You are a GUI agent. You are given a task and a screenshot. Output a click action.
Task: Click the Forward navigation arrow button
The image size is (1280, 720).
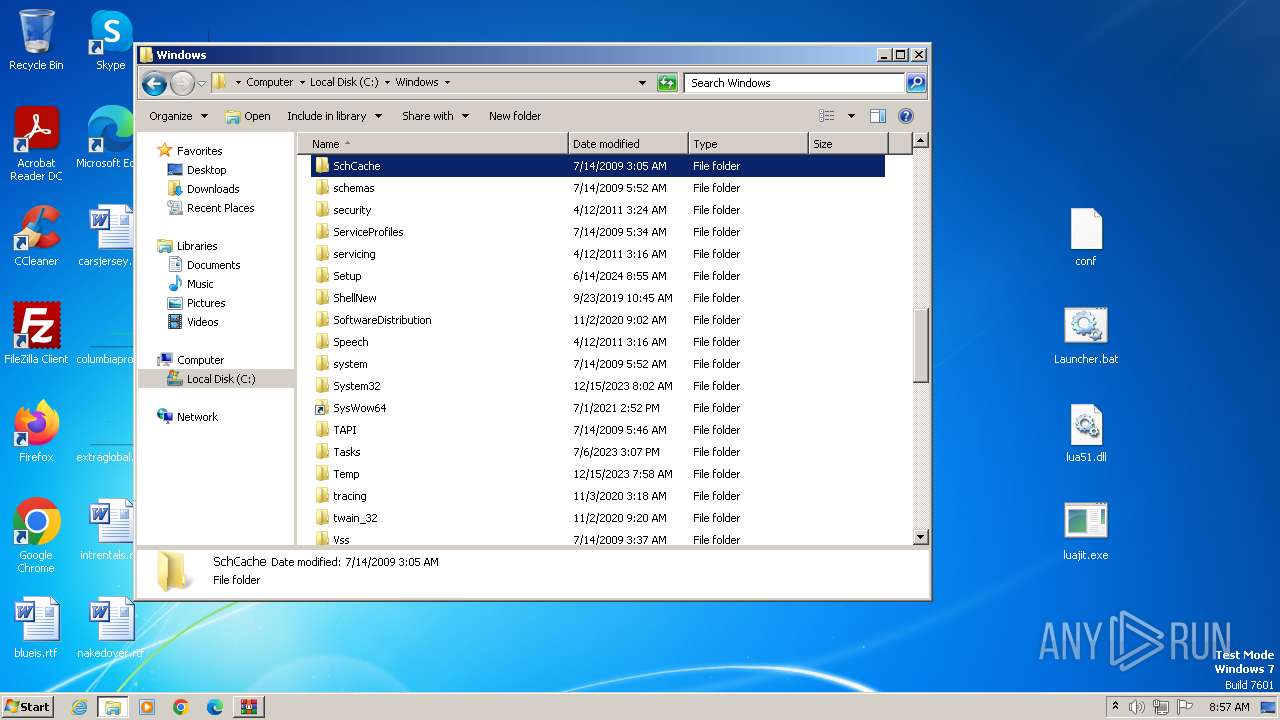point(182,83)
